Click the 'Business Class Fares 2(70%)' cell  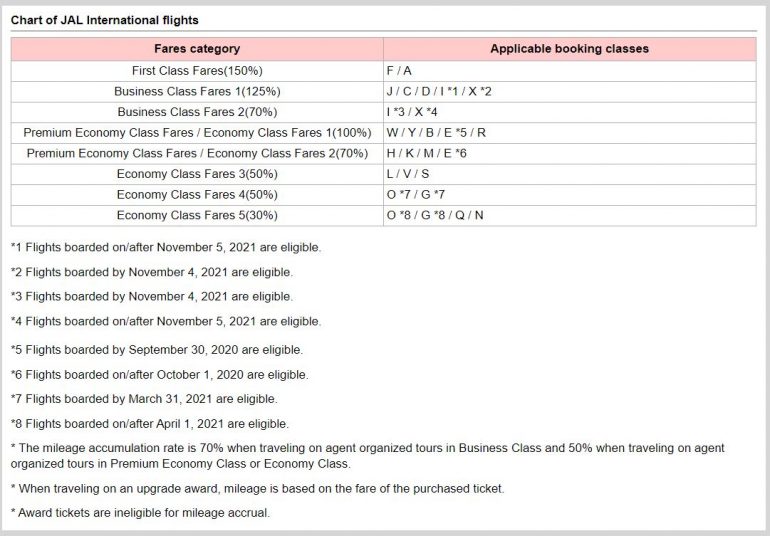(x=197, y=112)
